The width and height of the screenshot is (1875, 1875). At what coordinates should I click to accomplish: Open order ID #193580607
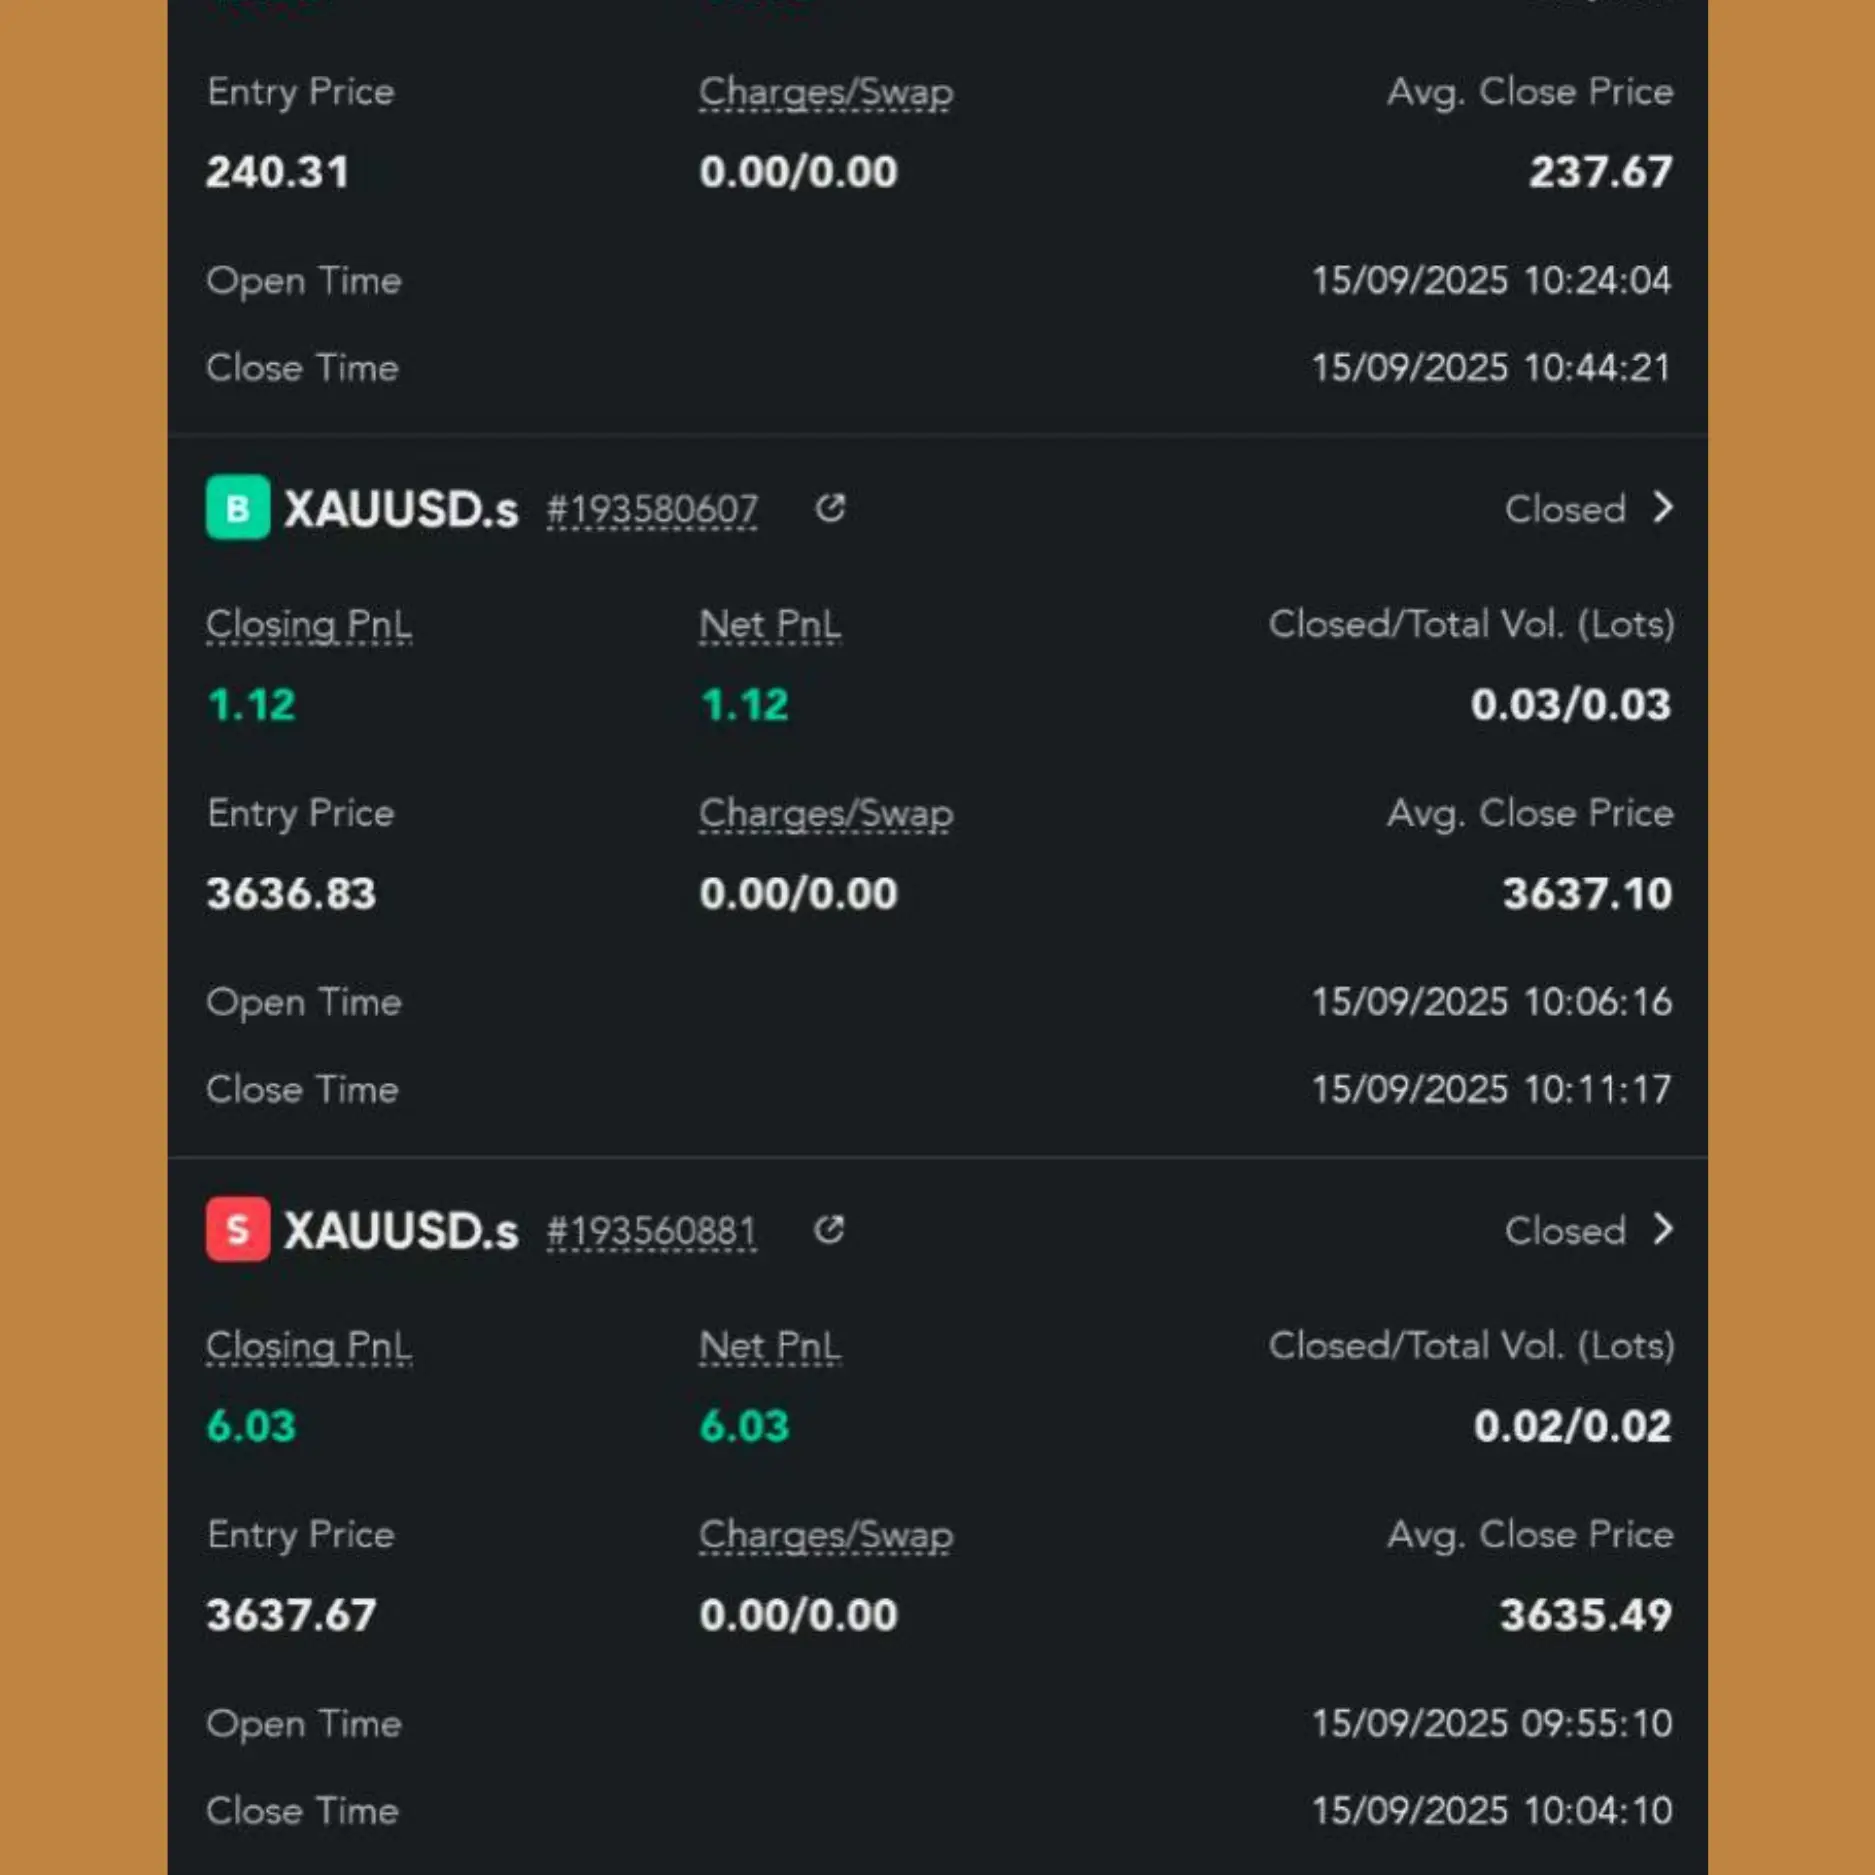(652, 510)
